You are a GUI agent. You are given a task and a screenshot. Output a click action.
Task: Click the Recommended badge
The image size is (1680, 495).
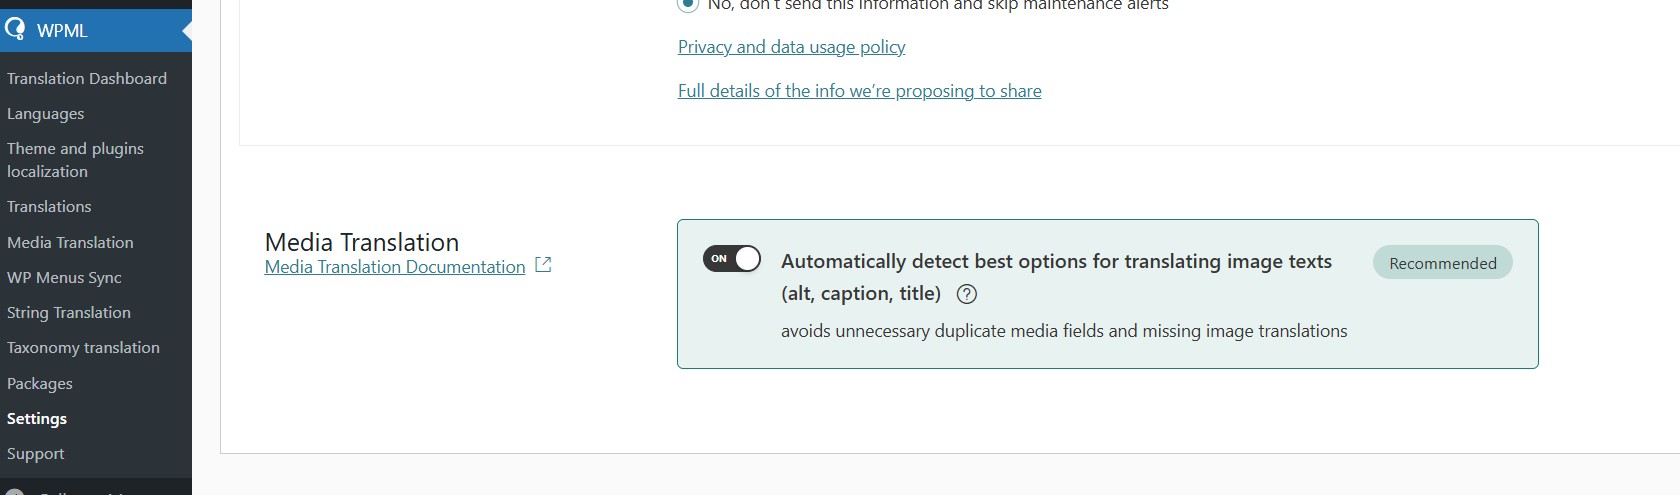(1442, 263)
